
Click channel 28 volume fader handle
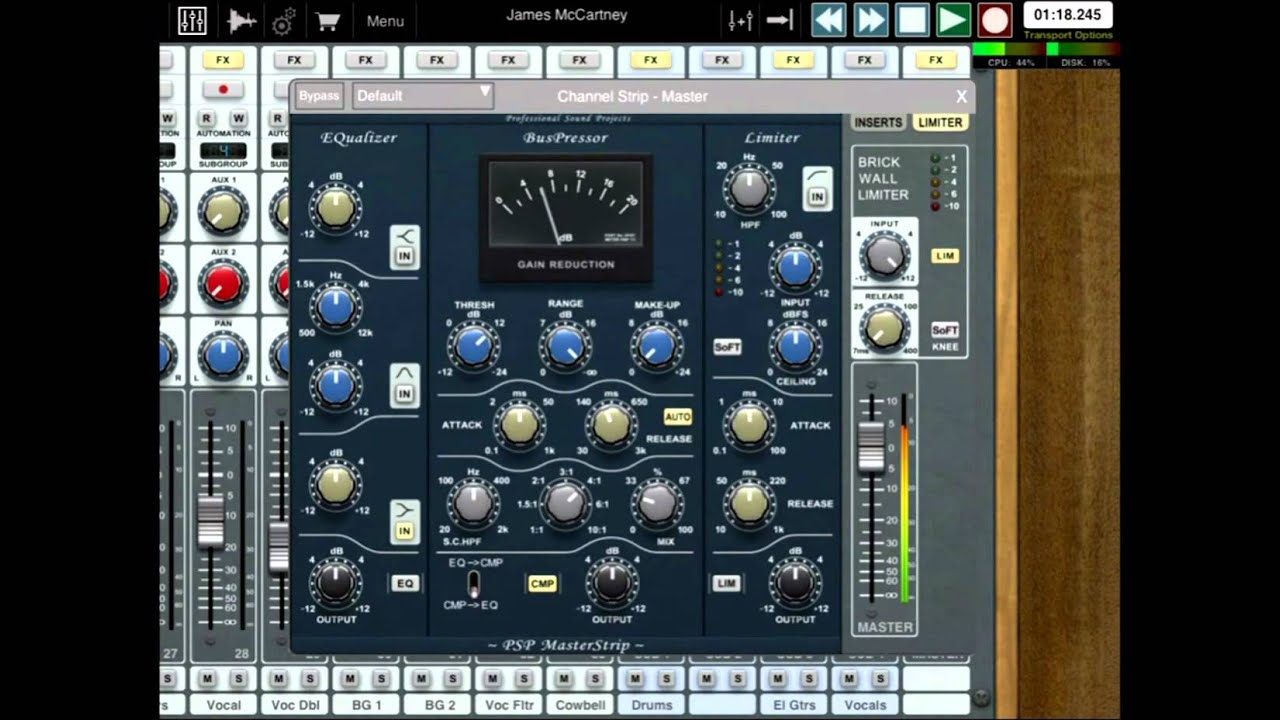tap(210, 521)
